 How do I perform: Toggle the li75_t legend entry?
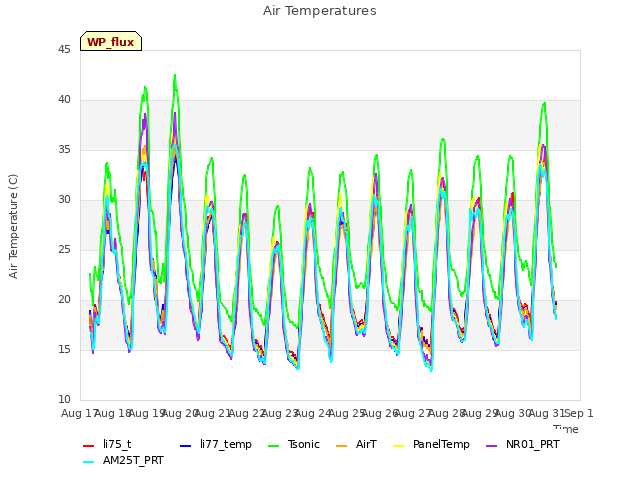click(107, 444)
